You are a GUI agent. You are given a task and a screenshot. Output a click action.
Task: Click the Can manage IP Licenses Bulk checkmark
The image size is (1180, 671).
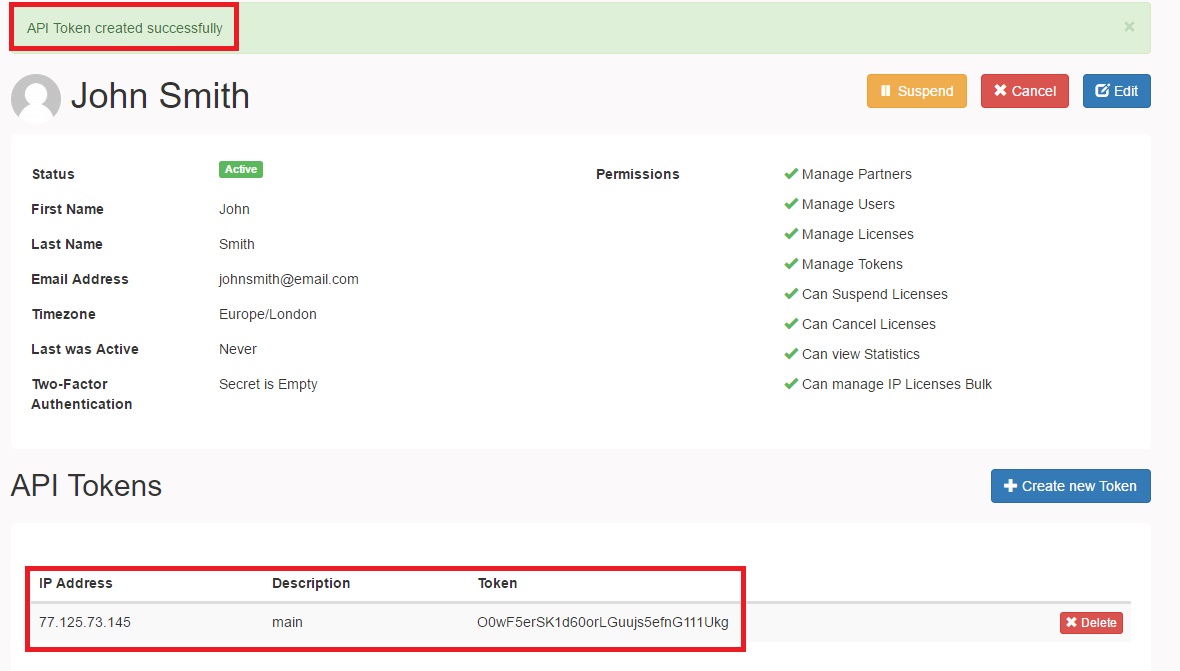tap(791, 384)
